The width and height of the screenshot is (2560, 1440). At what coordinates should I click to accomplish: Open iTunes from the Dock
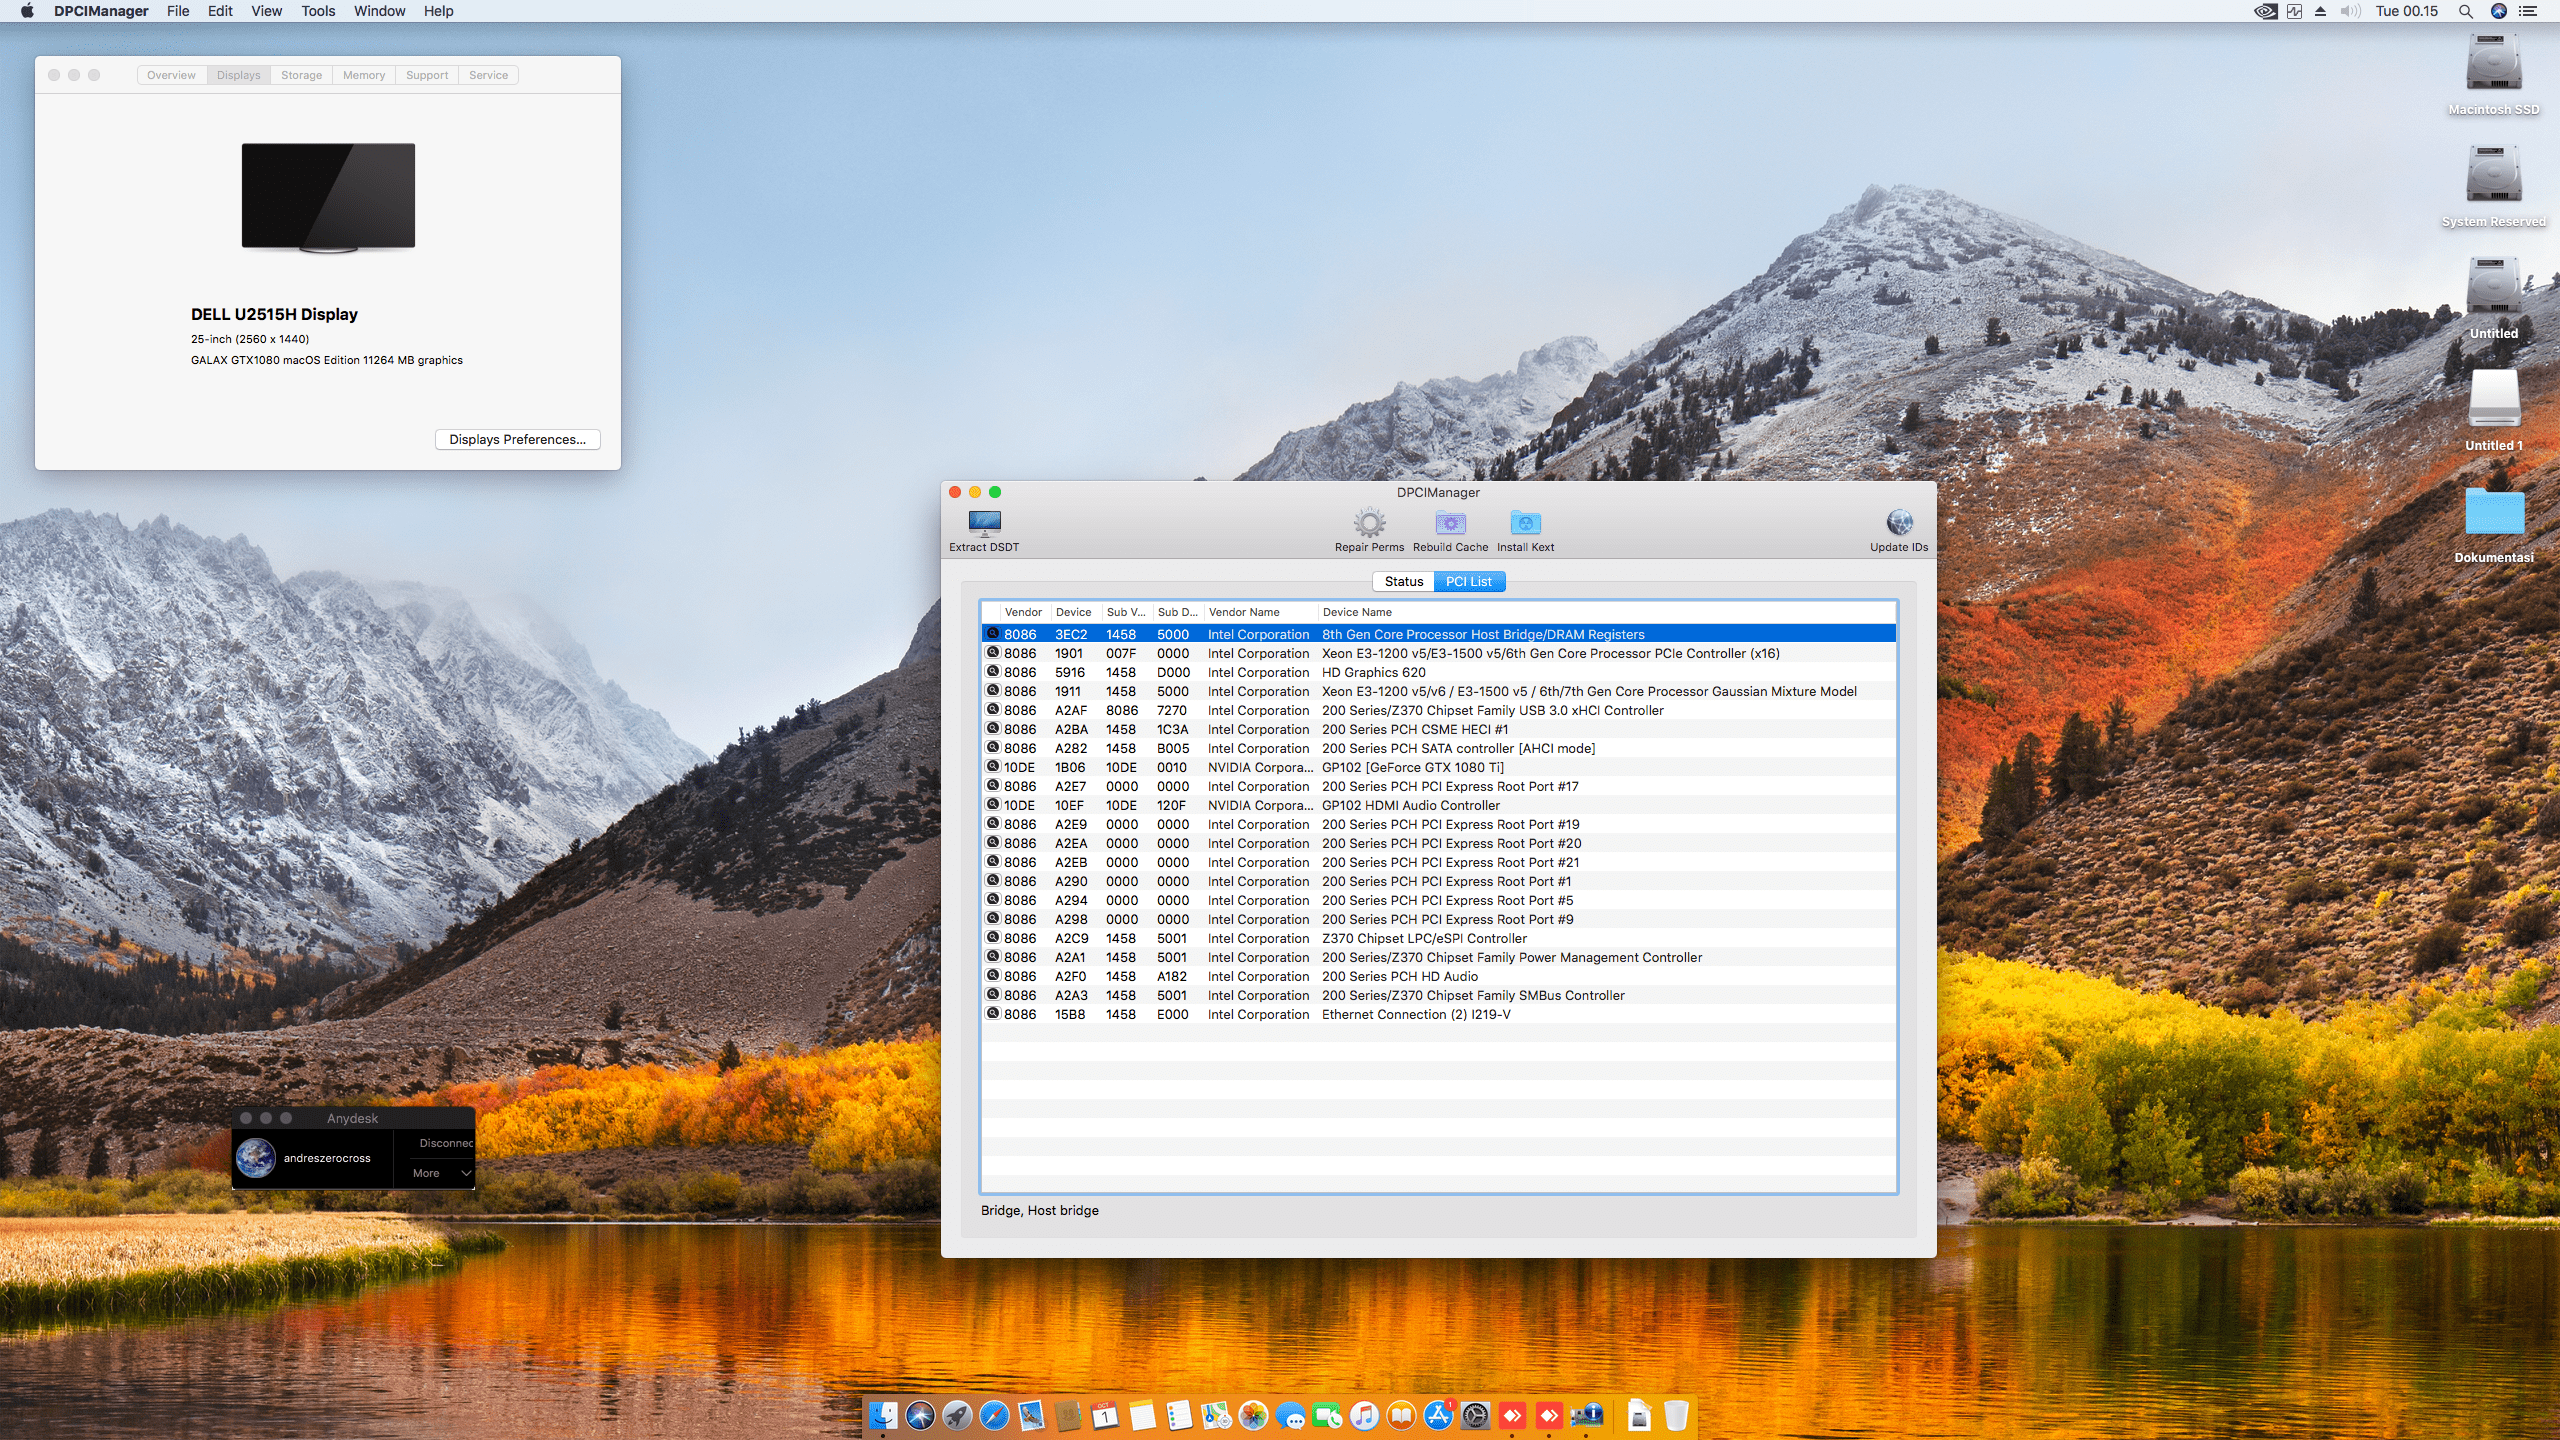[x=1362, y=1415]
